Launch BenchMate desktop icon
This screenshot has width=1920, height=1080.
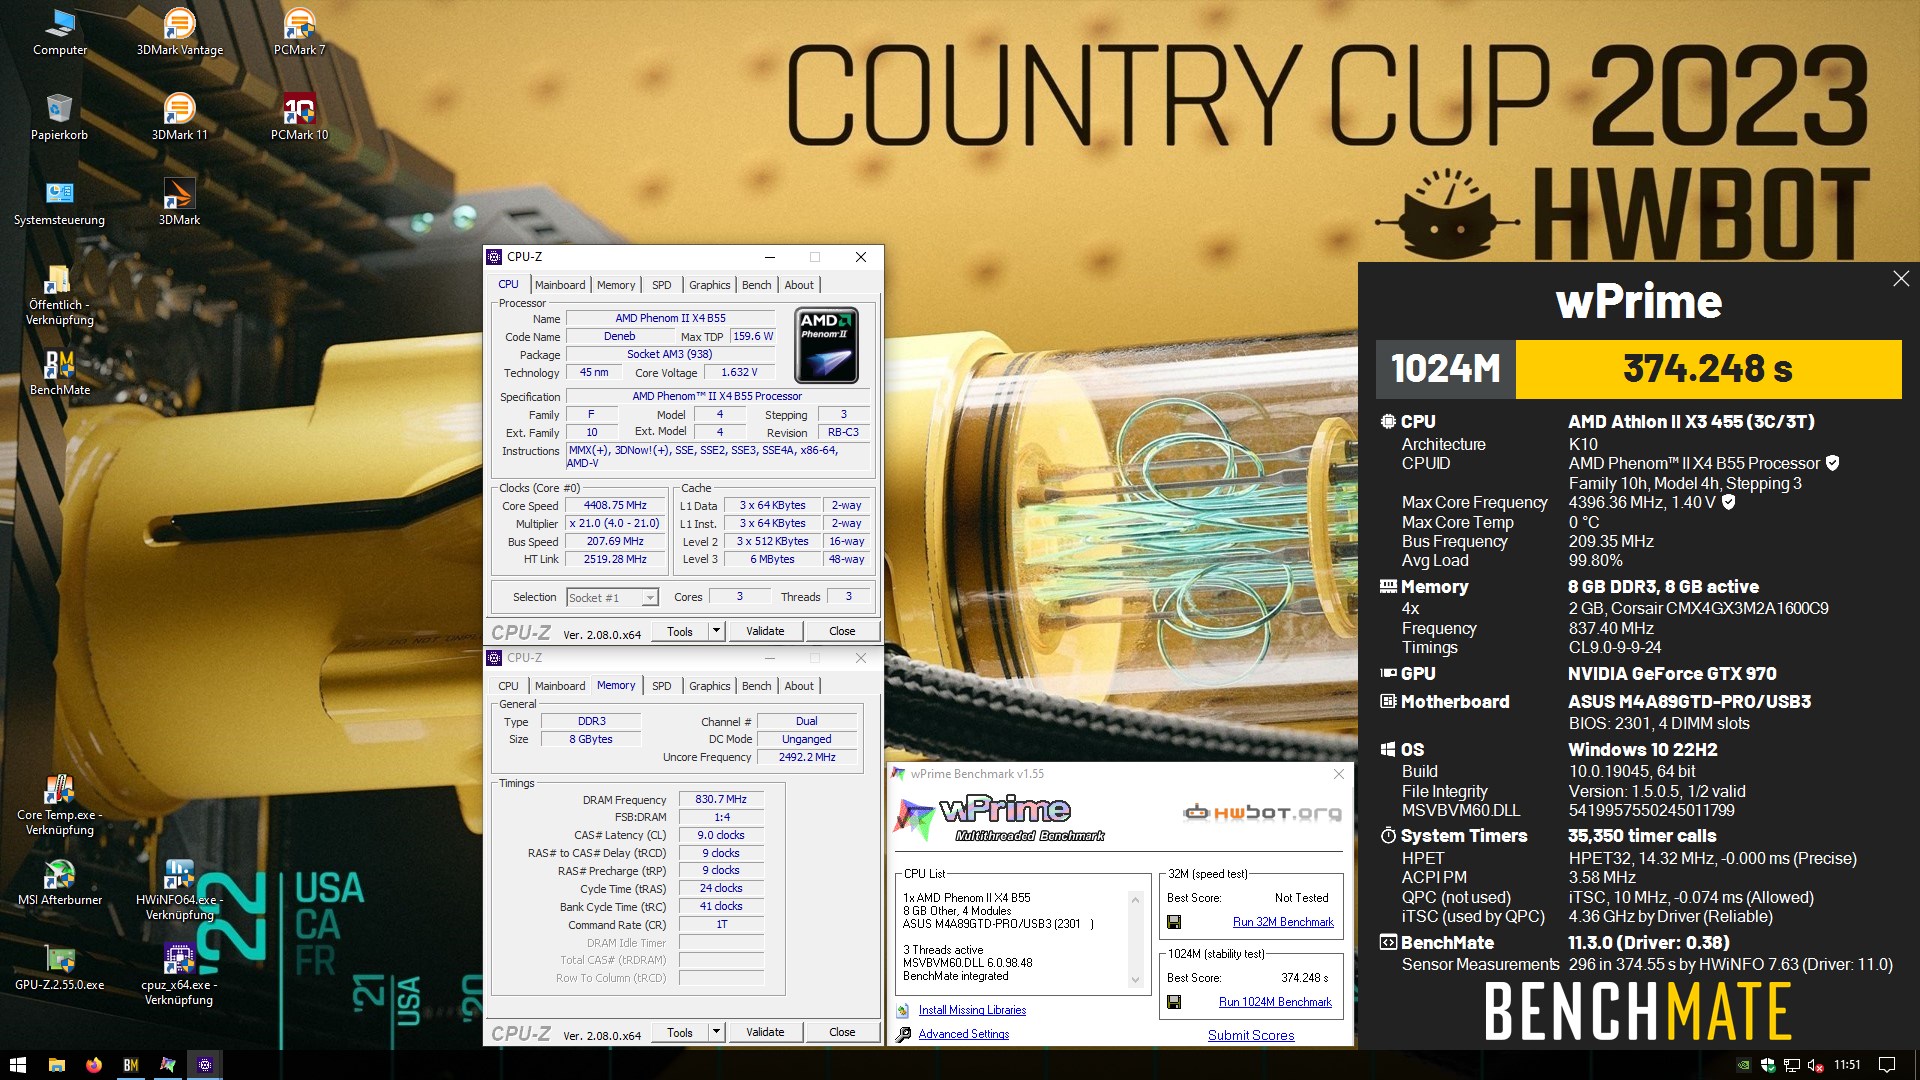click(x=60, y=372)
